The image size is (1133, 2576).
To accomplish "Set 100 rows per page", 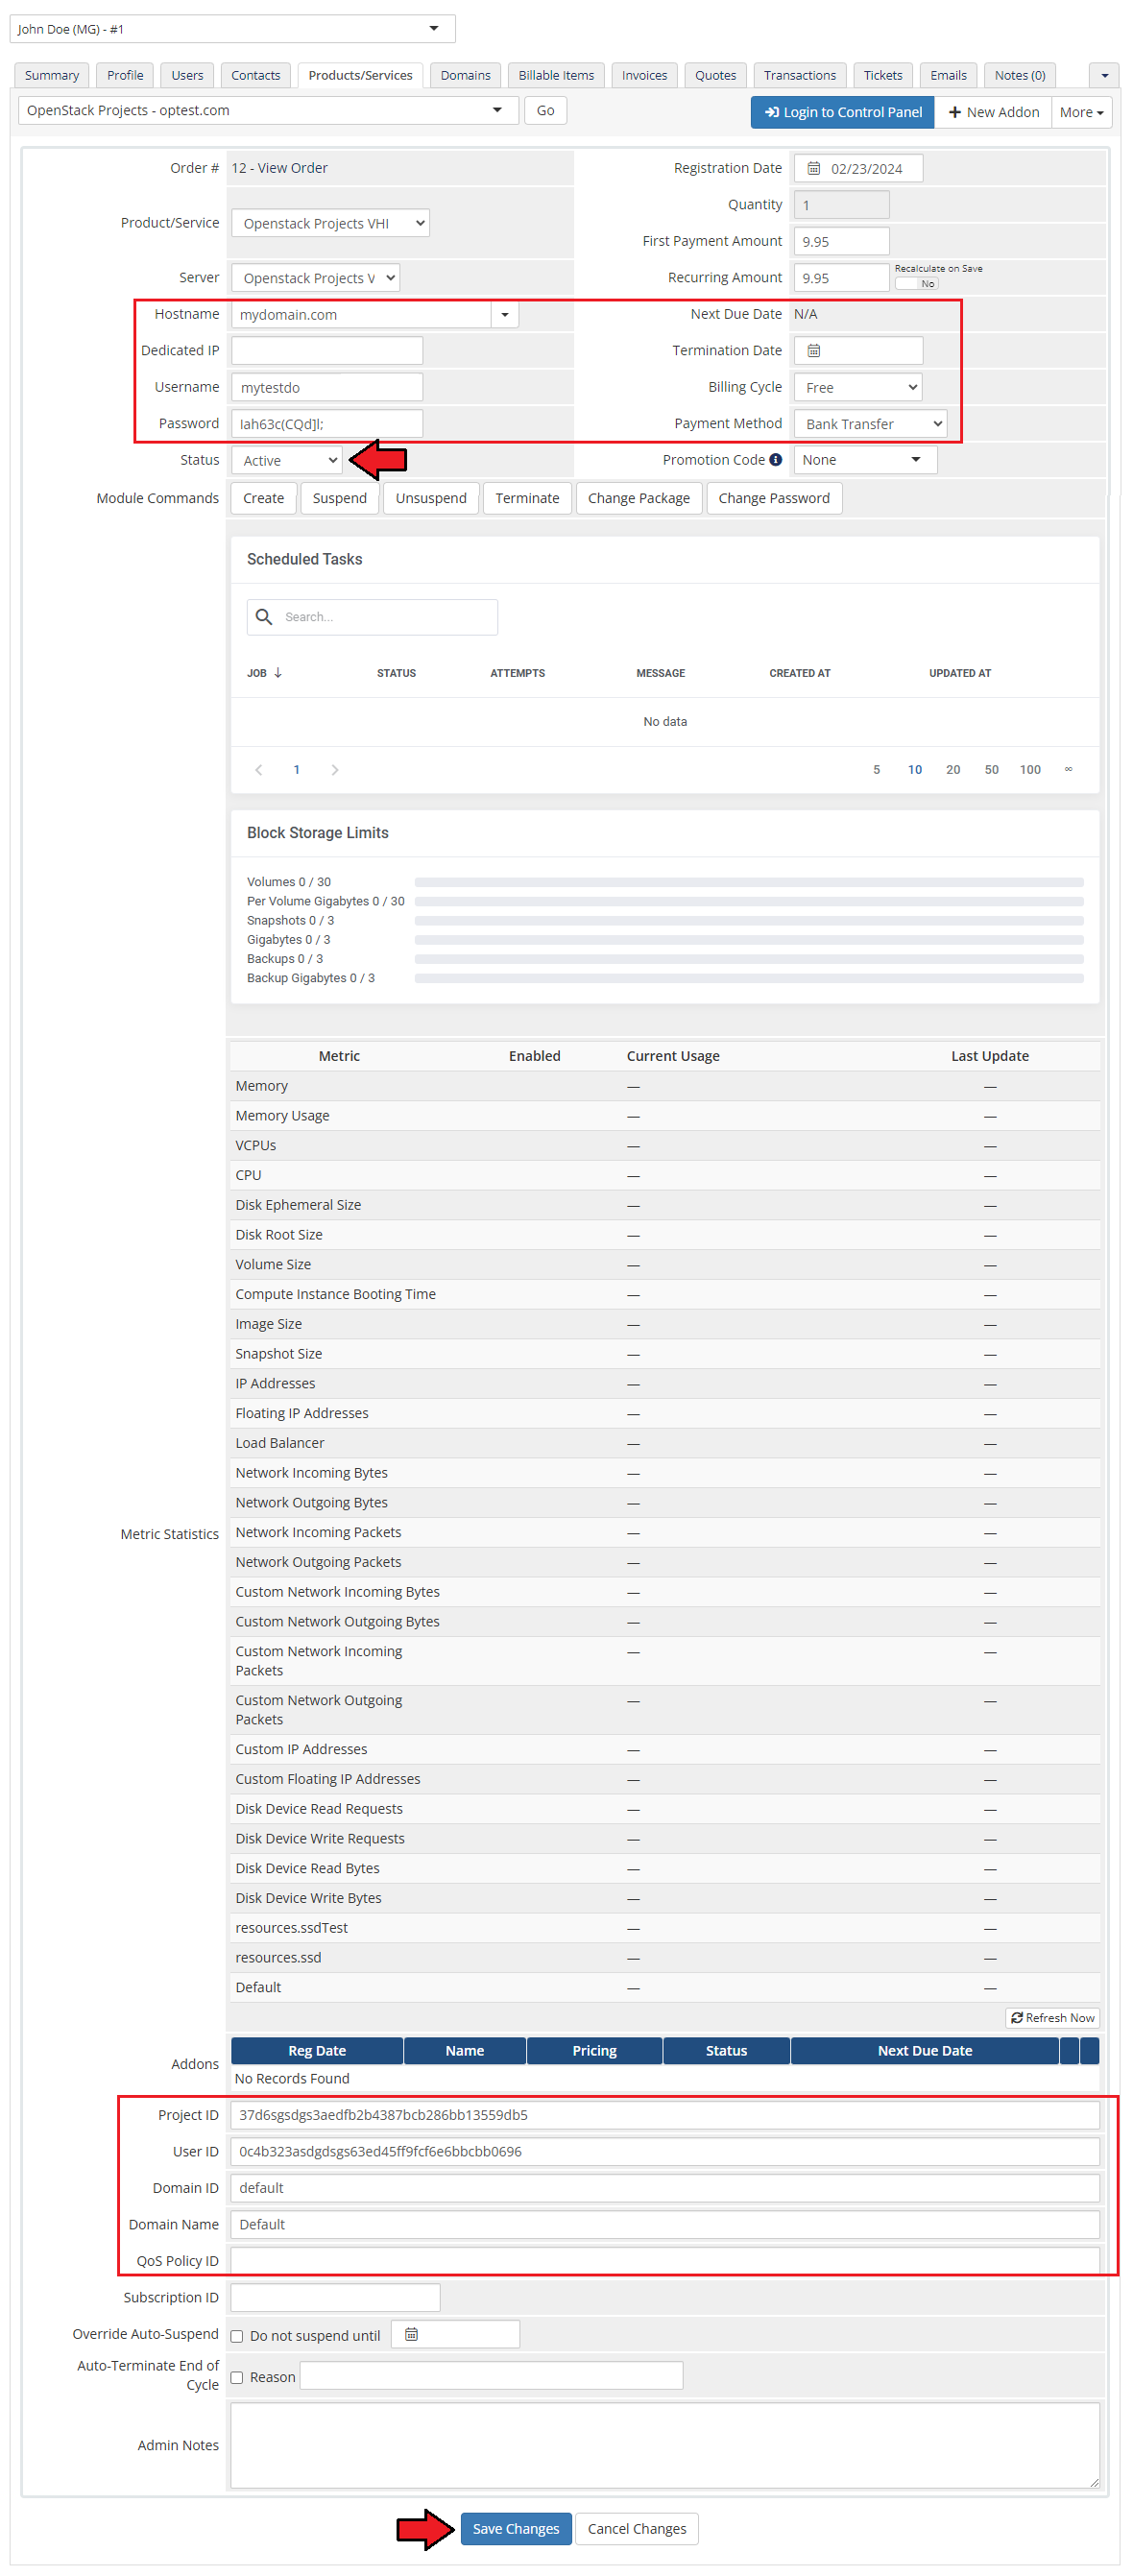I will [x=1030, y=768].
